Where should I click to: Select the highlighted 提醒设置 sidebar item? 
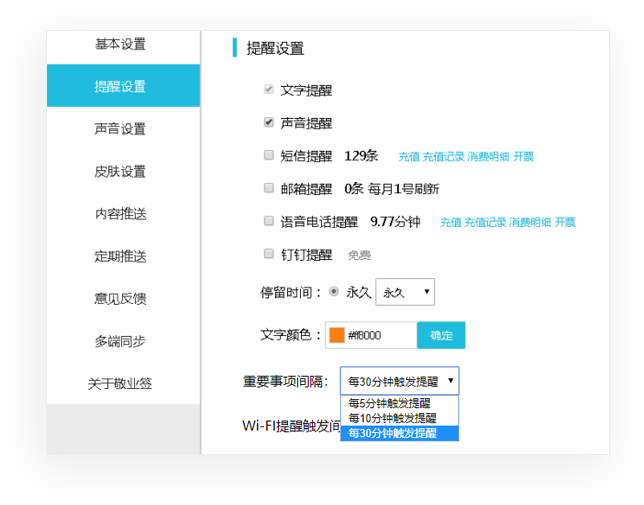pos(123,85)
